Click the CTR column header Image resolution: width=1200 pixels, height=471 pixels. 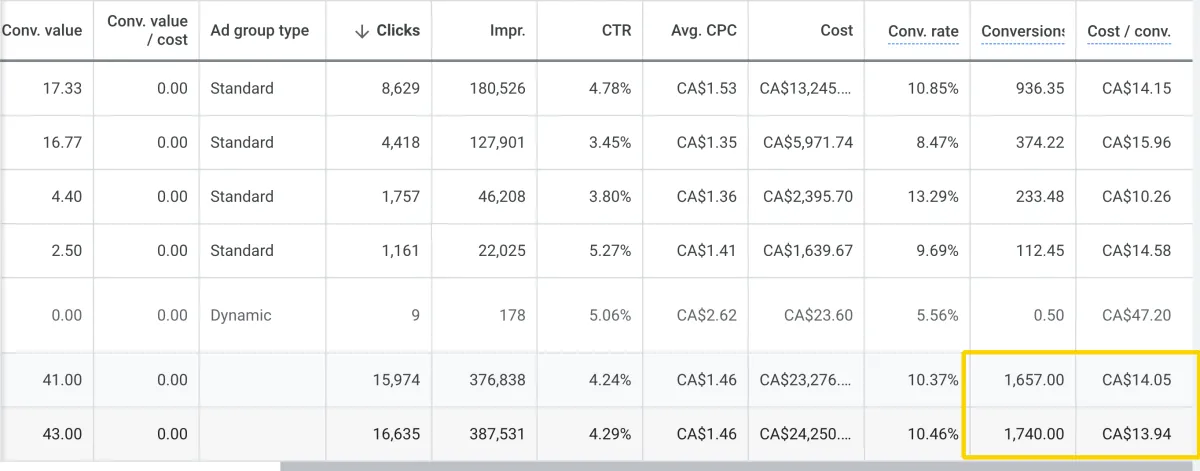pyautogui.click(x=616, y=31)
